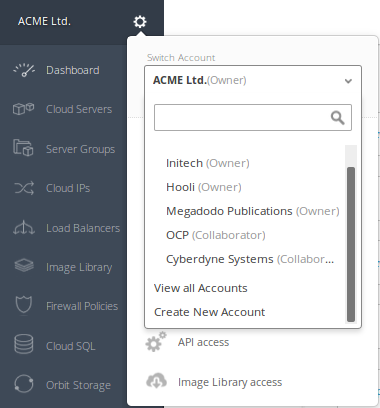The height and width of the screenshot is (408, 380).
Task: Open the Image Library access label
Action: (x=230, y=382)
